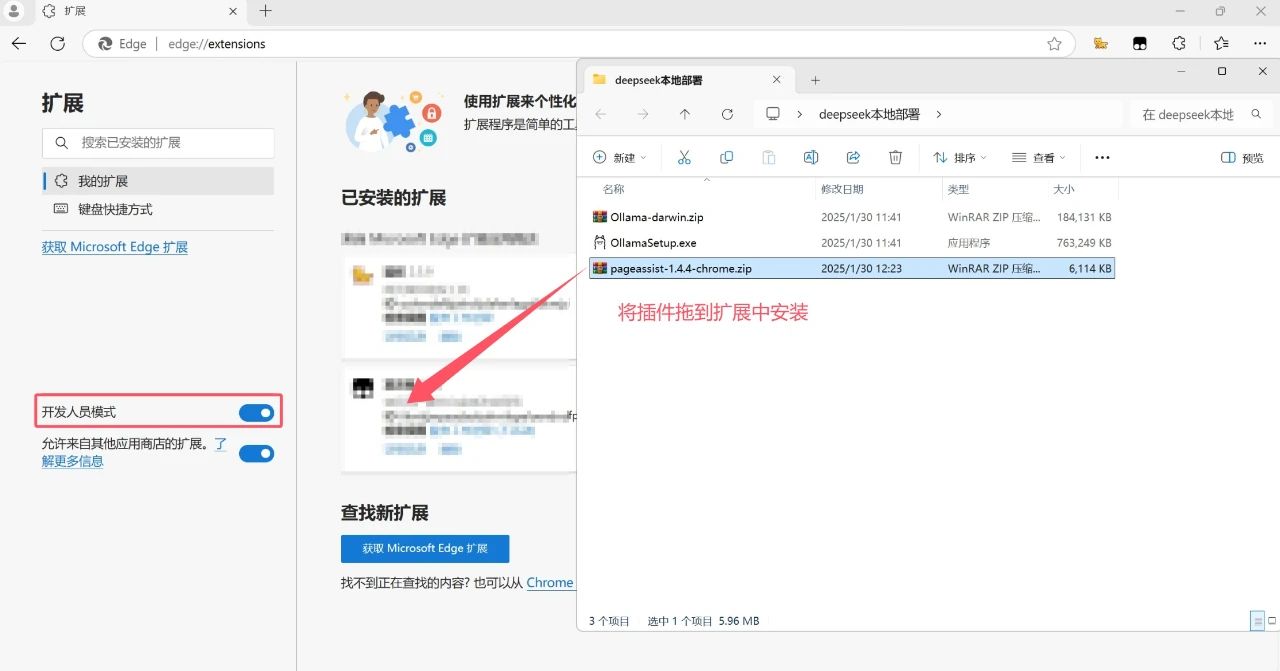The image size is (1280, 671).
Task: Open Explorer's see more (…) menu
Action: (1102, 157)
